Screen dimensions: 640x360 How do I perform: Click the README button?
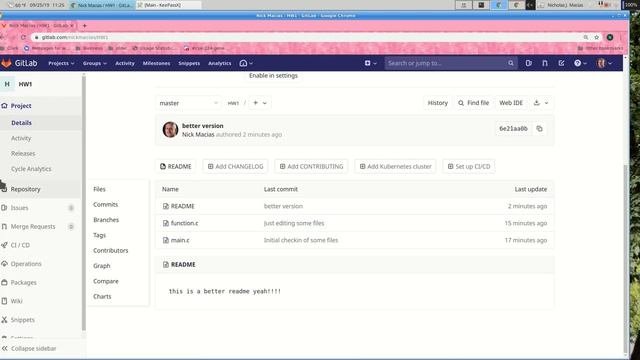click(176, 167)
